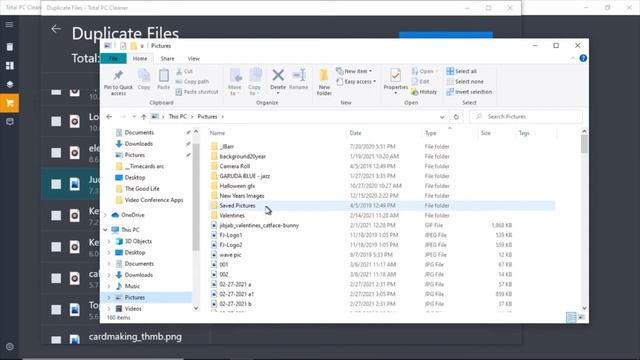Click This PC in address breadcrumb
Viewport: 640px width, 360px height.
pos(178,117)
